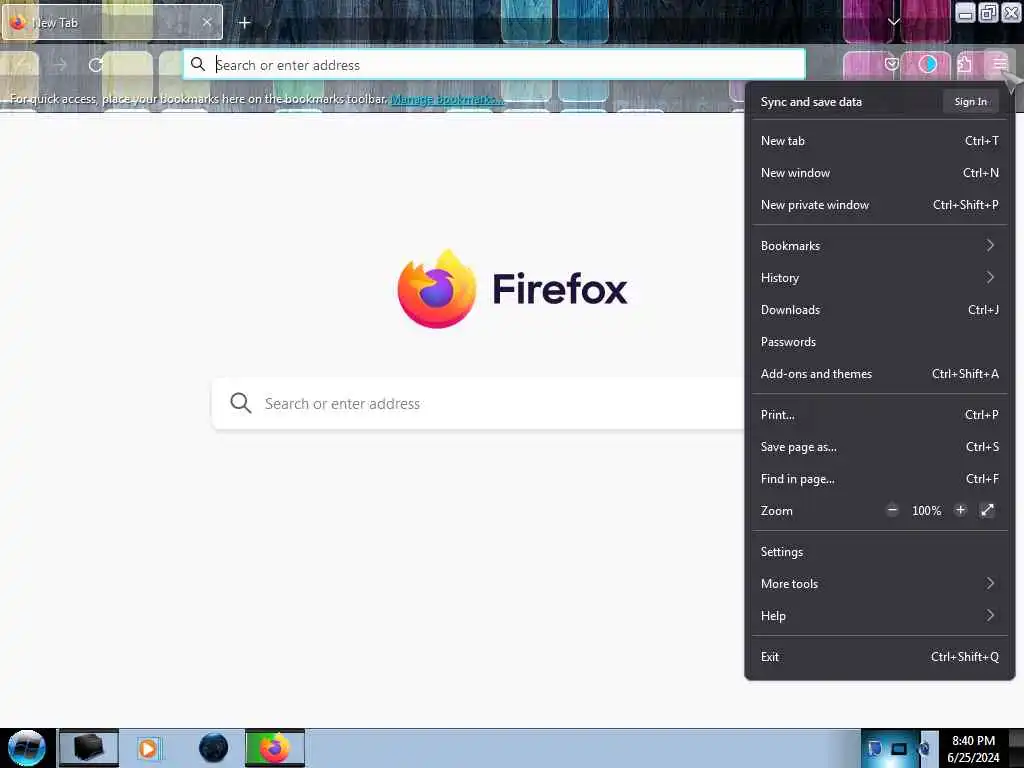The image size is (1024, 768).
Task: Open a new tab with plus icon
Action: pos(244,23)
